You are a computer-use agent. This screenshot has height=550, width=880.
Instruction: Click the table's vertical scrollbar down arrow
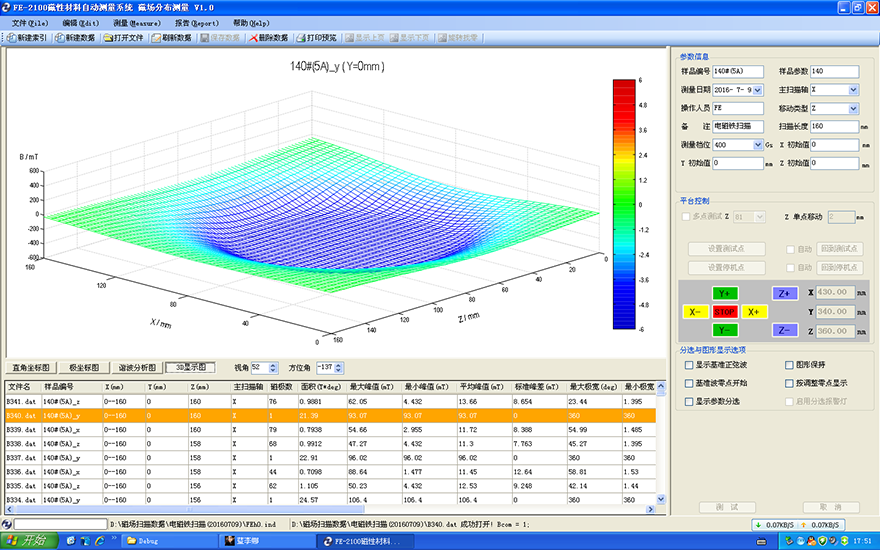pos(661,499)
